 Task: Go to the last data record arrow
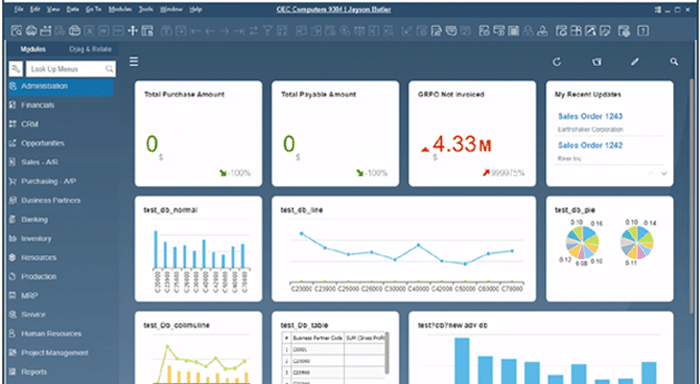(239, 31)
